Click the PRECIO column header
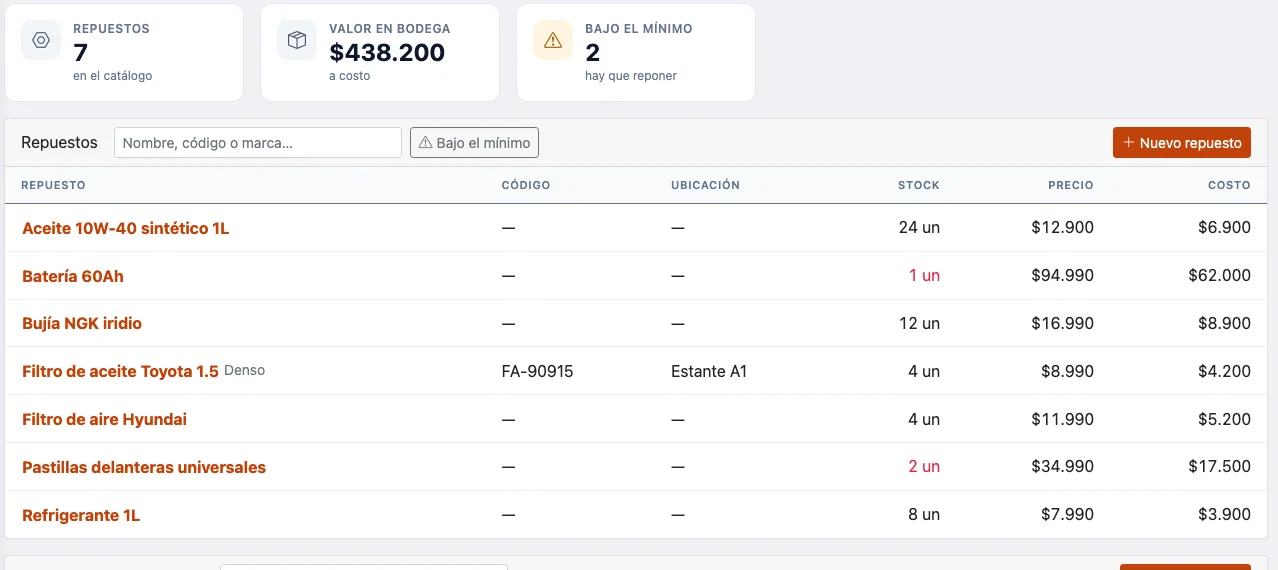The height and width of the screenshot is (570, 1278). (1071, 185)
